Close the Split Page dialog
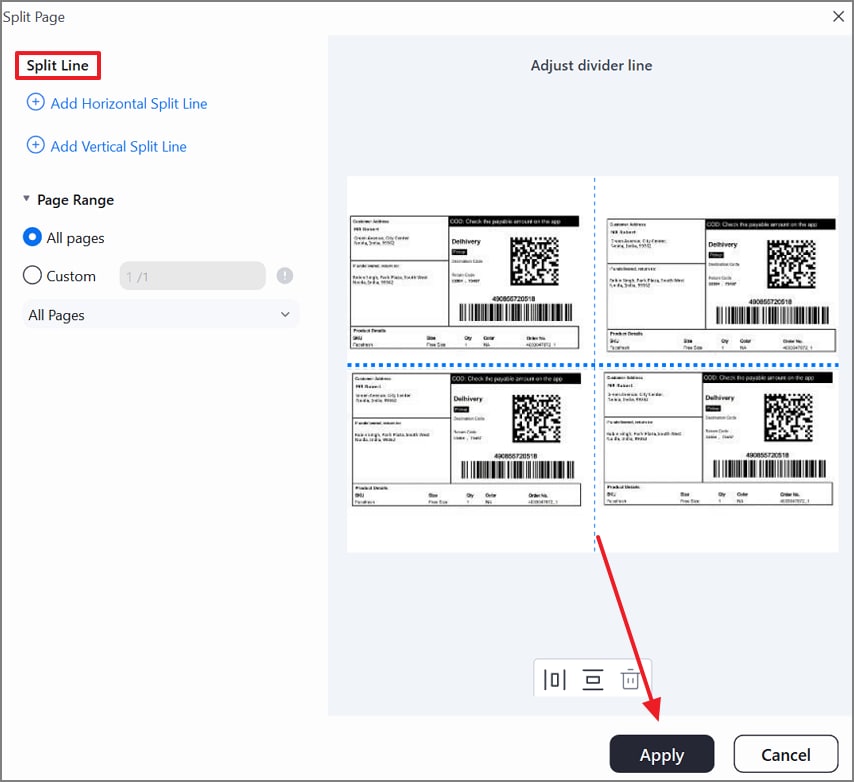854x782 pixels. tap(838, 16)
